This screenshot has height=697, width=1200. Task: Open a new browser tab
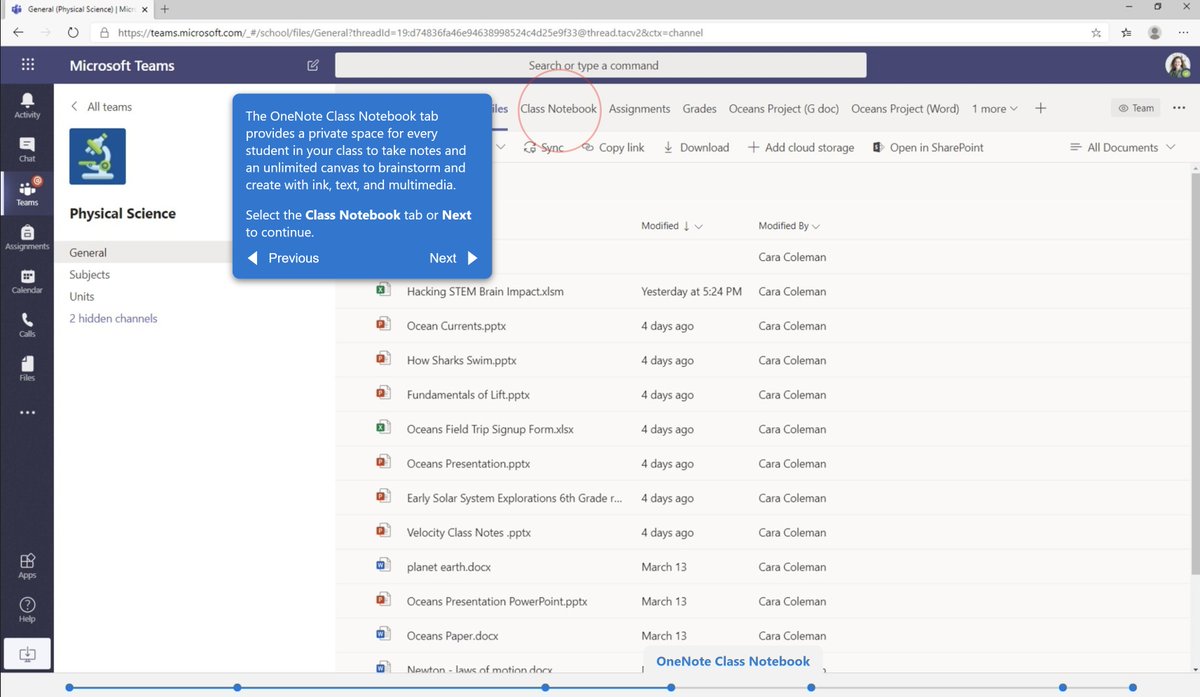pyautogui.click(x=165, y=9)
